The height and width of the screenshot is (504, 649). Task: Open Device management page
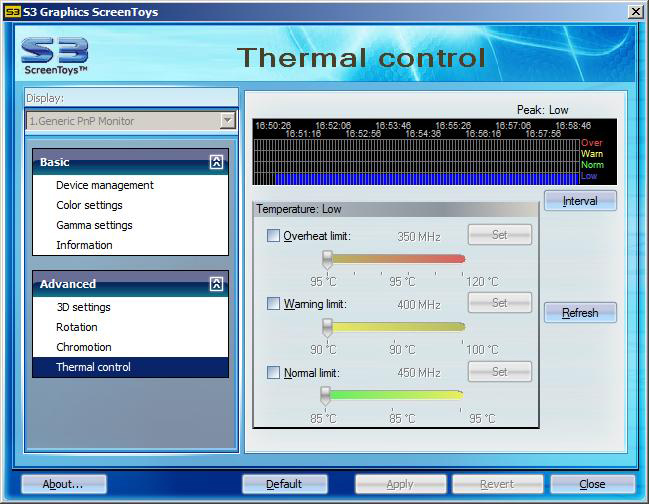point(105,185)
